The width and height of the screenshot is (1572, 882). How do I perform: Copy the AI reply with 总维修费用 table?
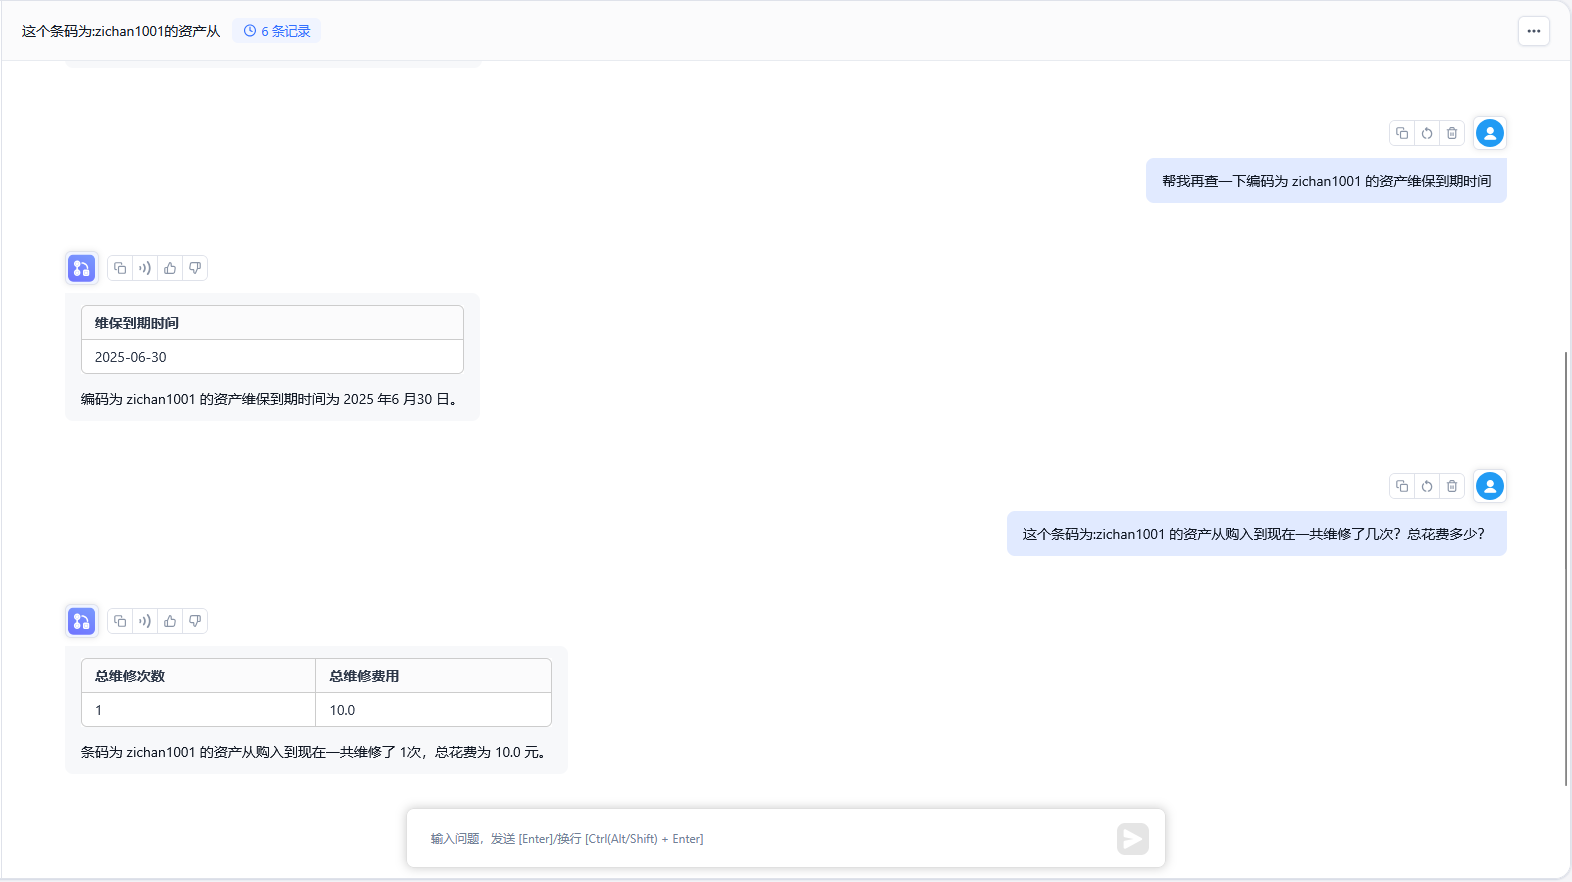[x=120, y=621]
